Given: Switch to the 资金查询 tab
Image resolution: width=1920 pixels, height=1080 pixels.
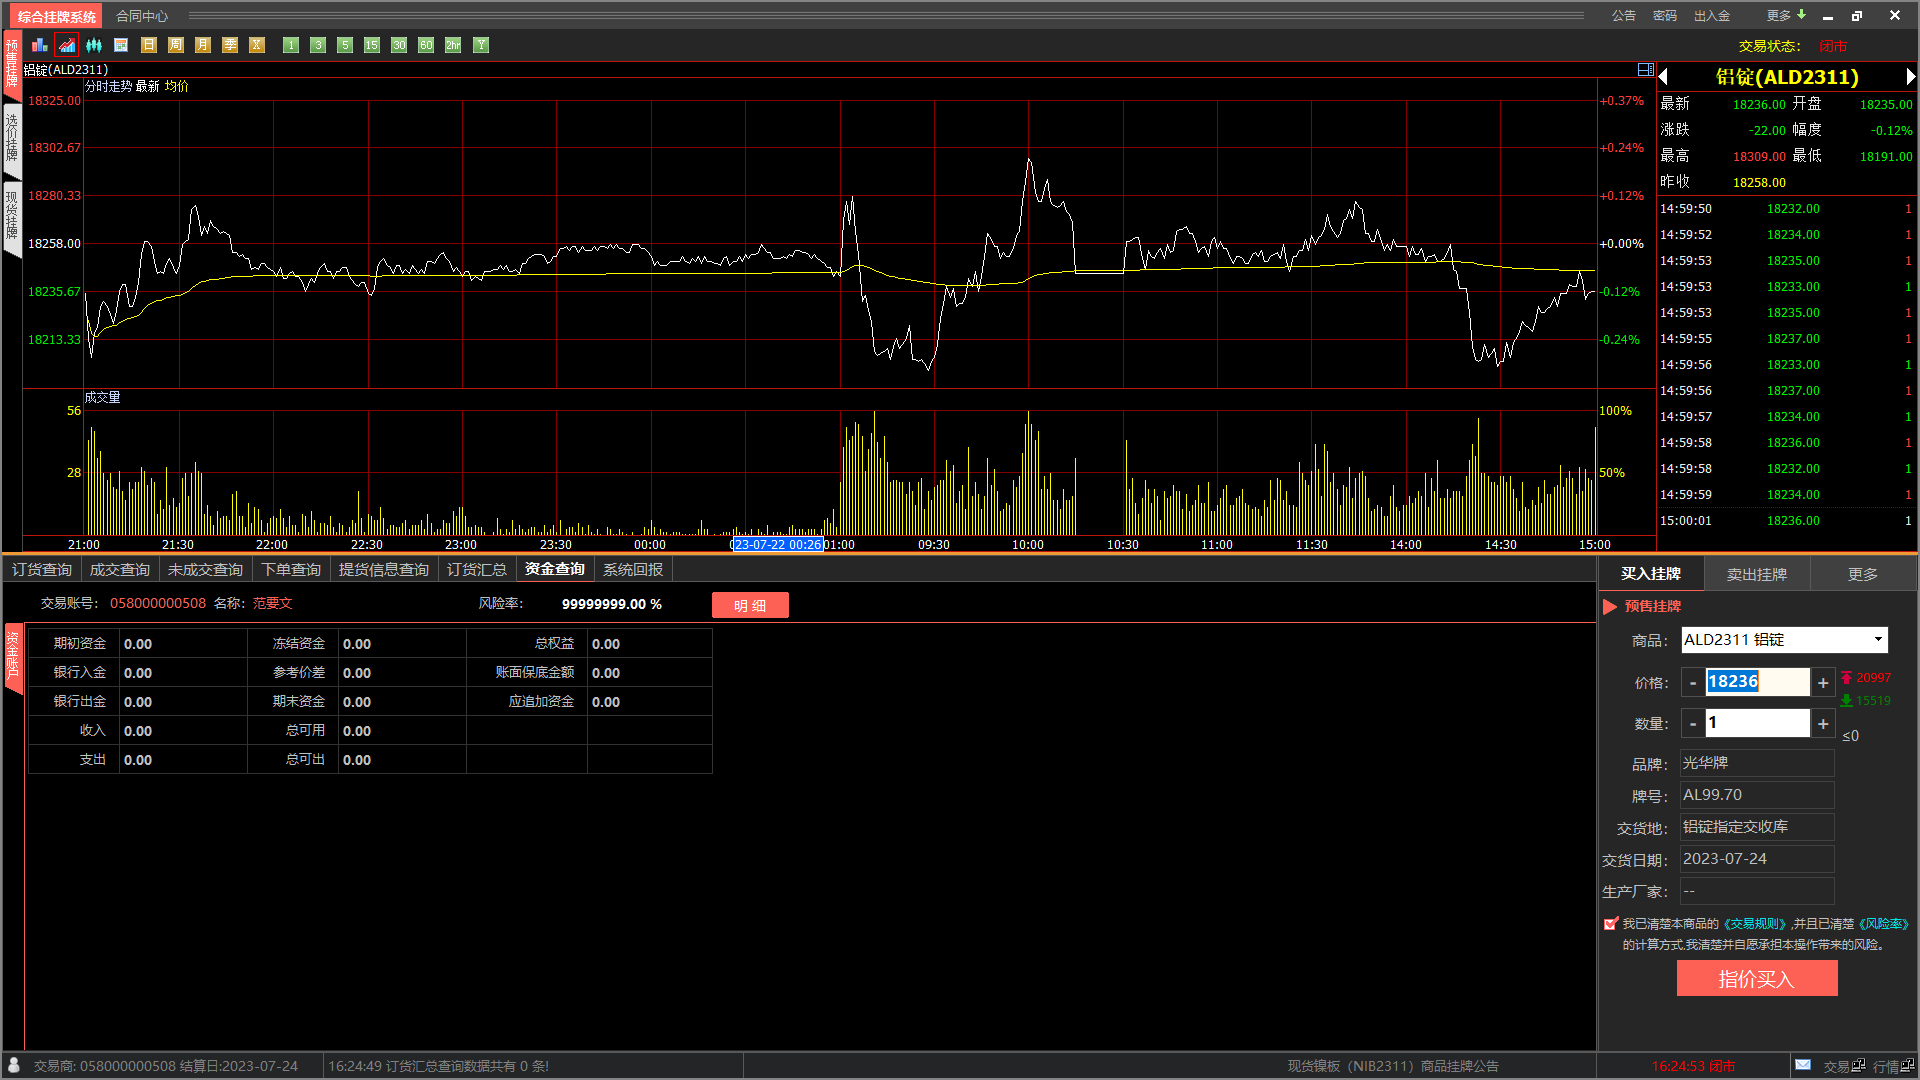Looking at the screenshot, I should [555, 569].
